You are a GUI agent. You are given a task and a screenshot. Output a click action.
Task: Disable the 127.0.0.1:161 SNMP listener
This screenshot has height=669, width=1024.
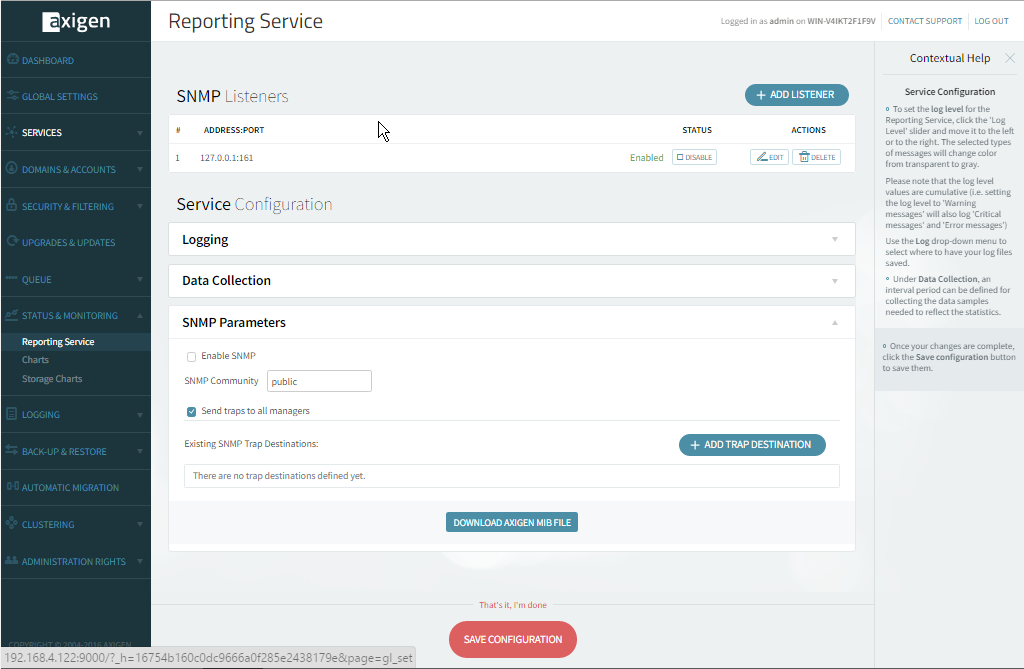pyautogui.click(x=694, y=157)
